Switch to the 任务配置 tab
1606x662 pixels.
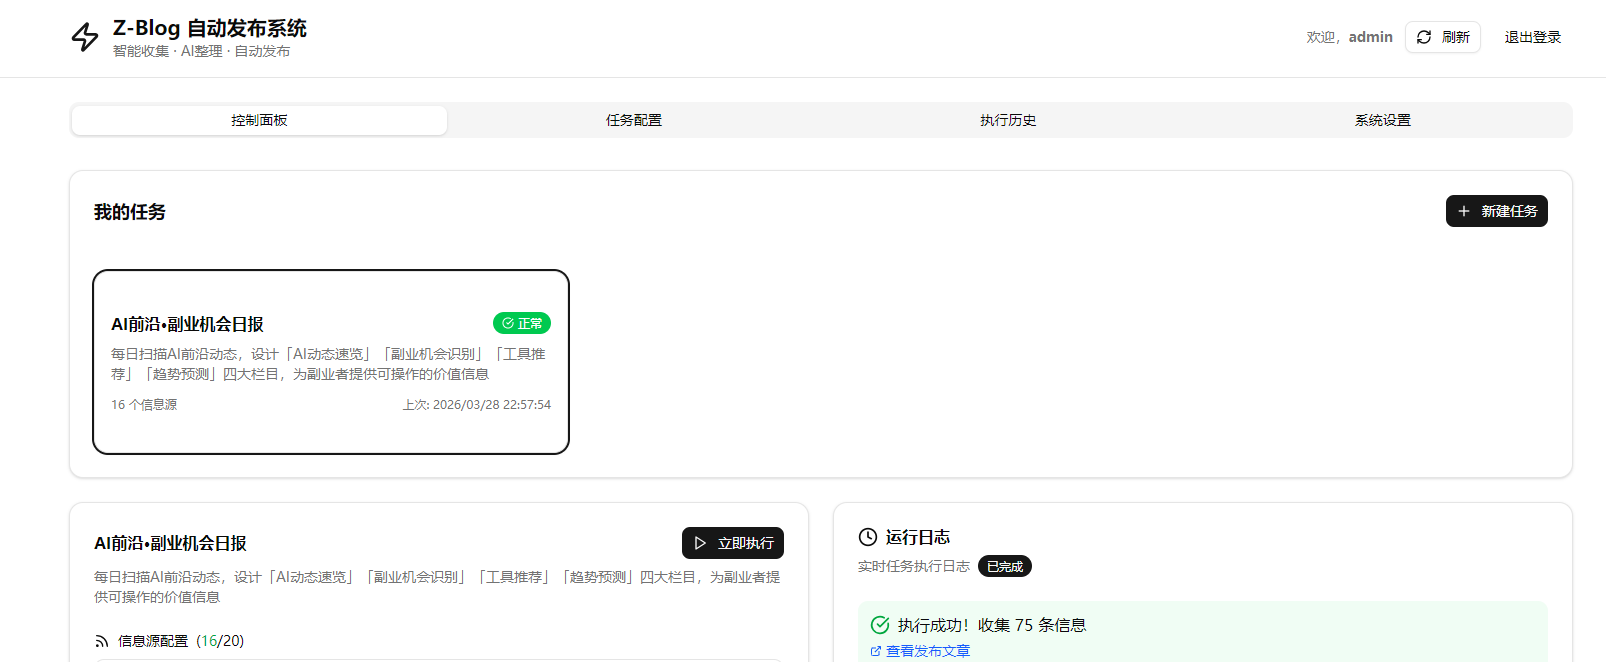coord(634,120)
